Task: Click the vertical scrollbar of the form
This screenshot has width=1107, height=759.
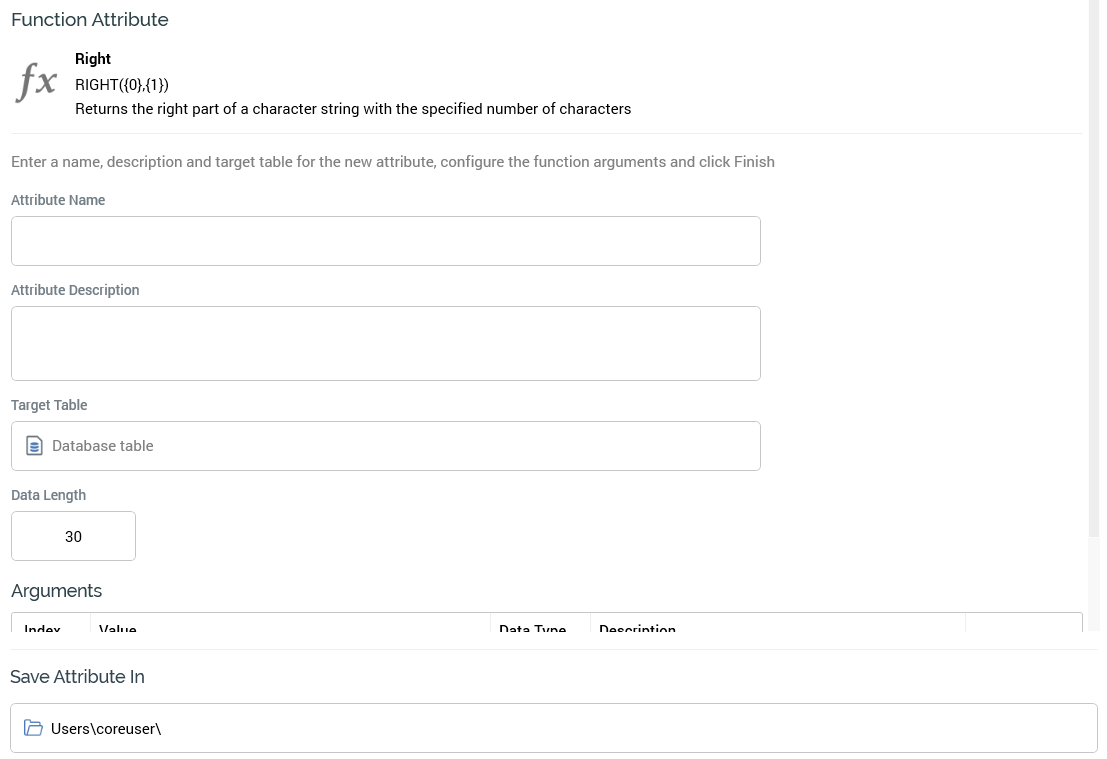Action: click(1094, 270)
